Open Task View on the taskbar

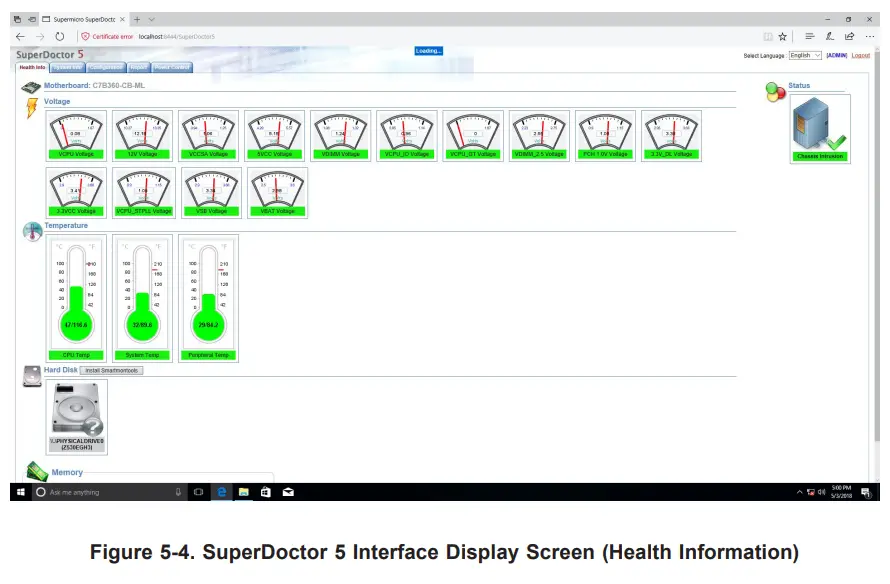coord(198,492)
